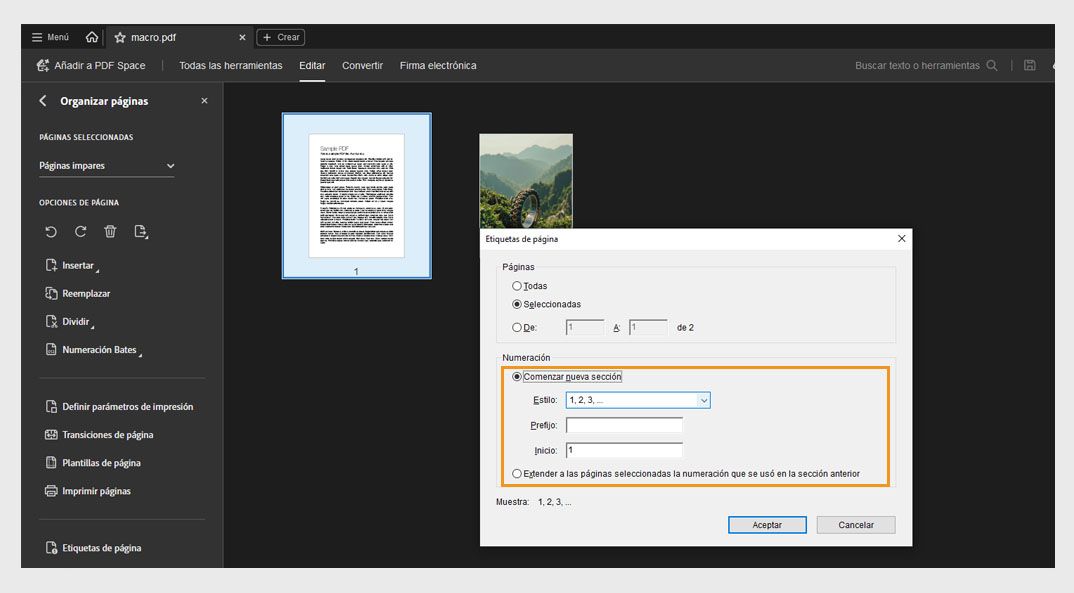Click the A: end page field
The height and width of the screenshot is (593, 1074).
click(x=648, y=327)
